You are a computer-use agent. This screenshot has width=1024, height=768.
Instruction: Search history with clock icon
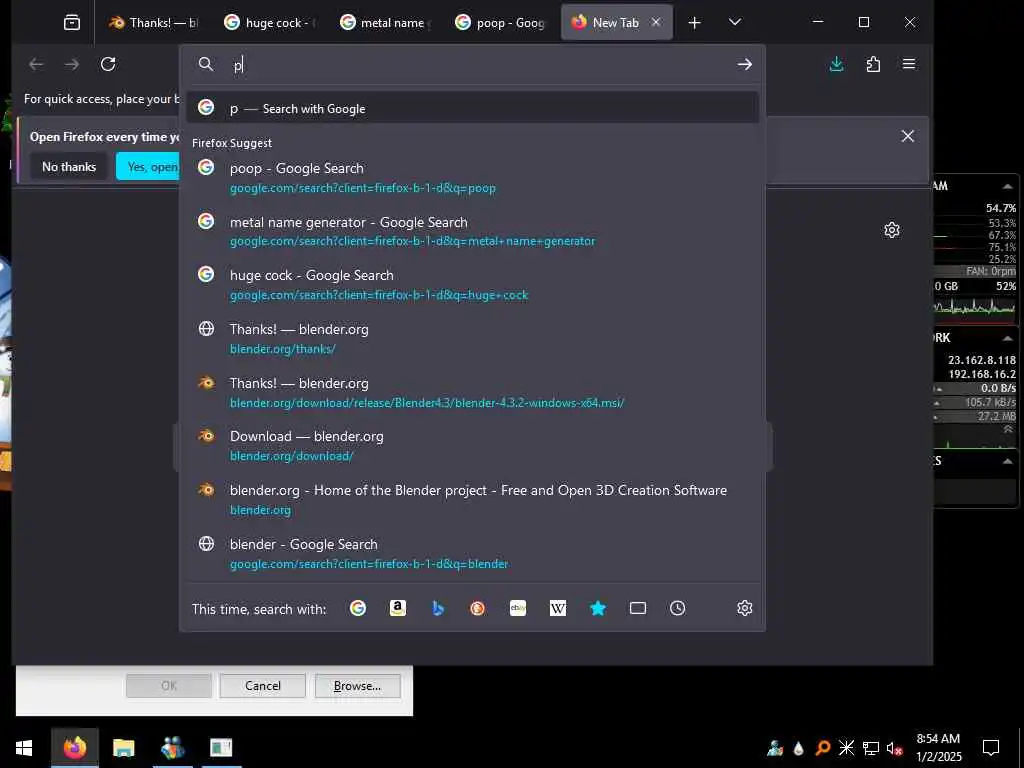pos(678,609)
